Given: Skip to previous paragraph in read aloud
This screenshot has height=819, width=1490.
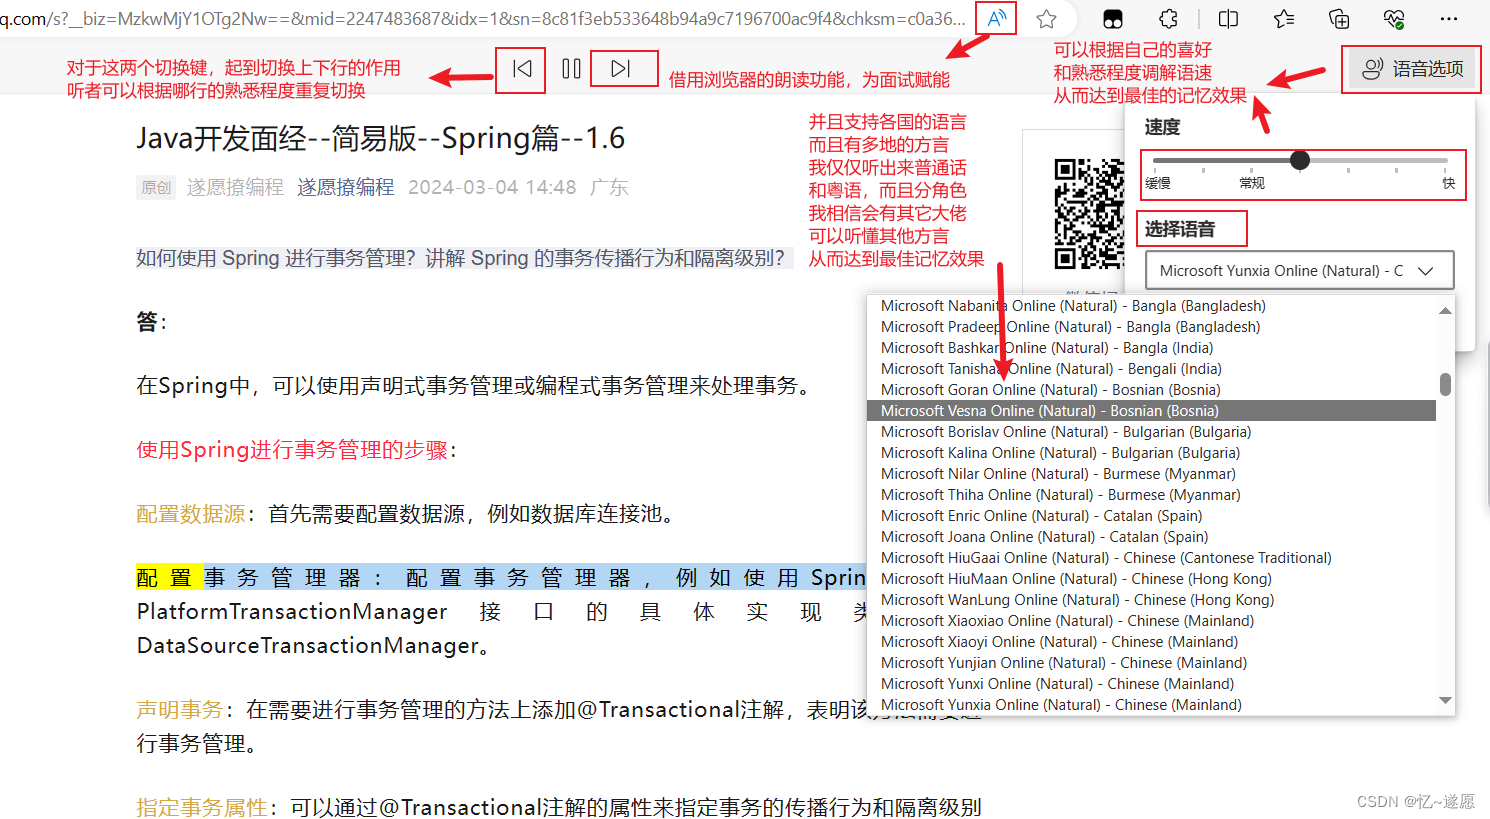Looking at the screenshot, I should tap(521, 69).
